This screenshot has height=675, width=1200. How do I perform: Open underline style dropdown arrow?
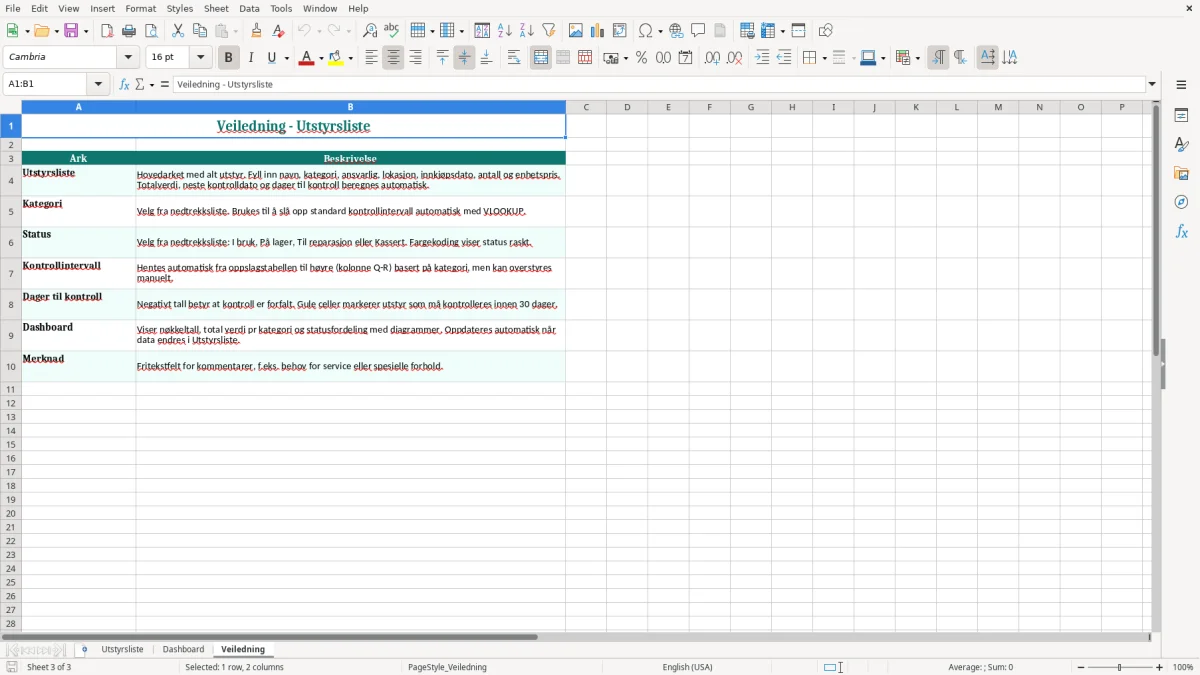tap(286, 58)
